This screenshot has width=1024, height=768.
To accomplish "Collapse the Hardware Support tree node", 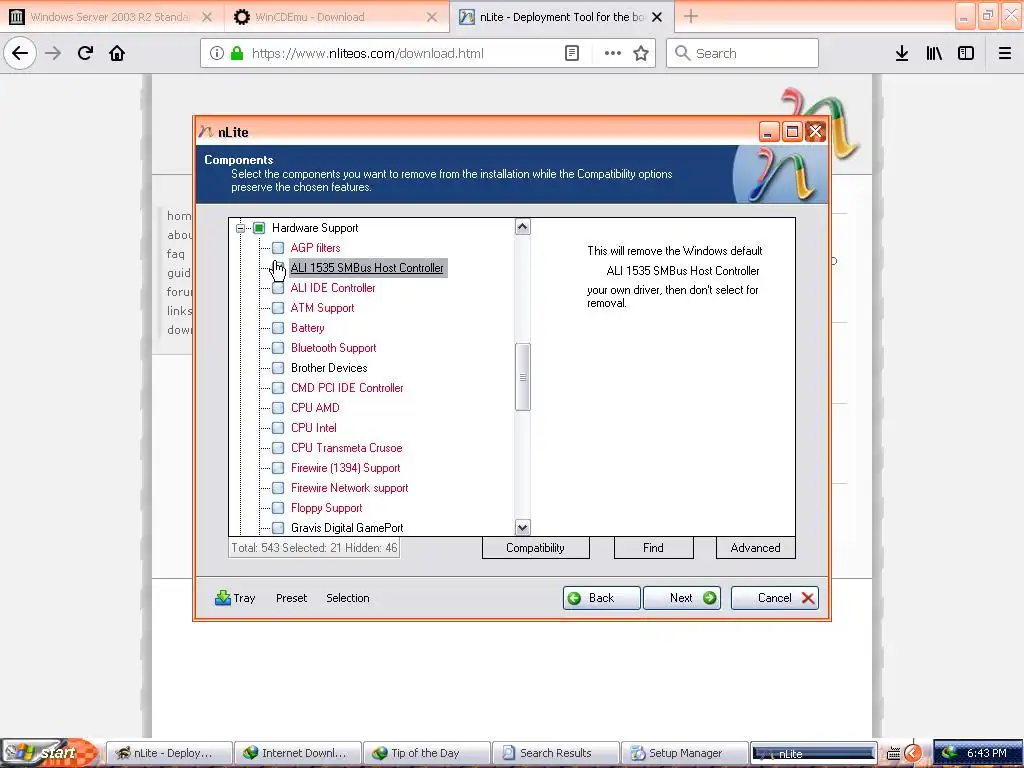I will pos(240,228).
